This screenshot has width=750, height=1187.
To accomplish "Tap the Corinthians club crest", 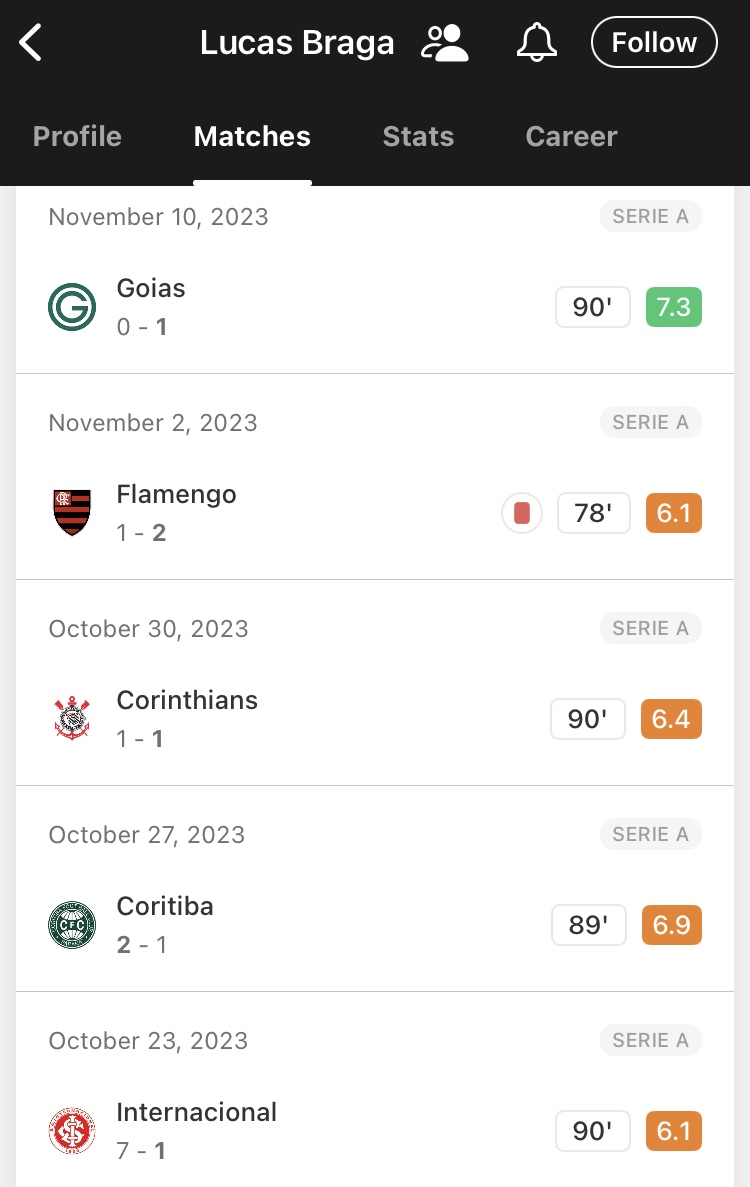I will tap(72, 718).
